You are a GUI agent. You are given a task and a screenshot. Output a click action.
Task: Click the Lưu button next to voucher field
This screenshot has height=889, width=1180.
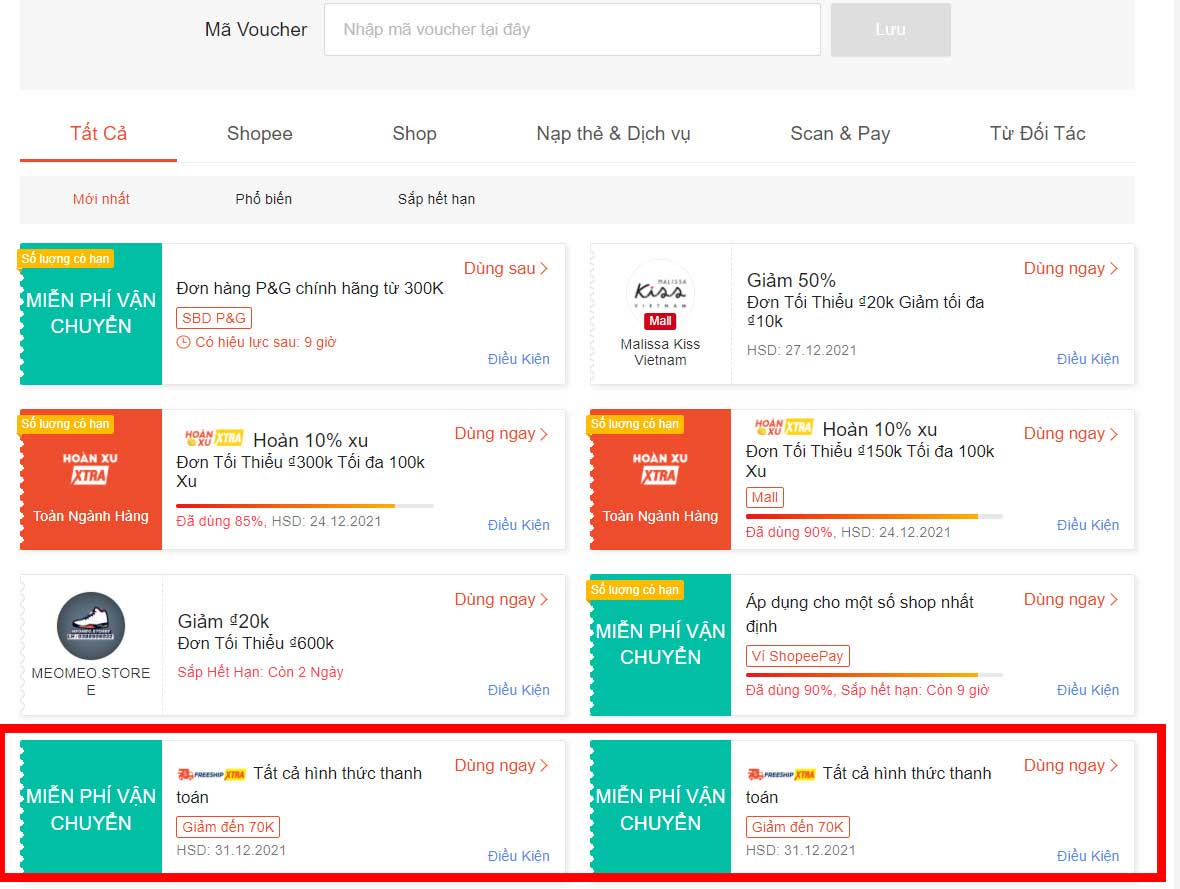pyautogui.click(x=890, y=29)
